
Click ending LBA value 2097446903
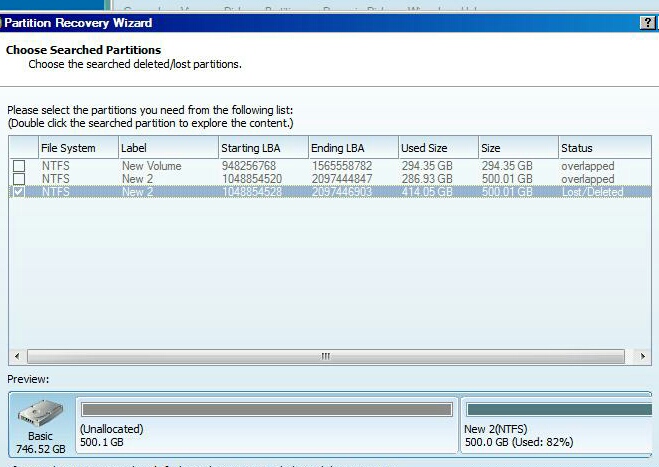tap(342, 192)
